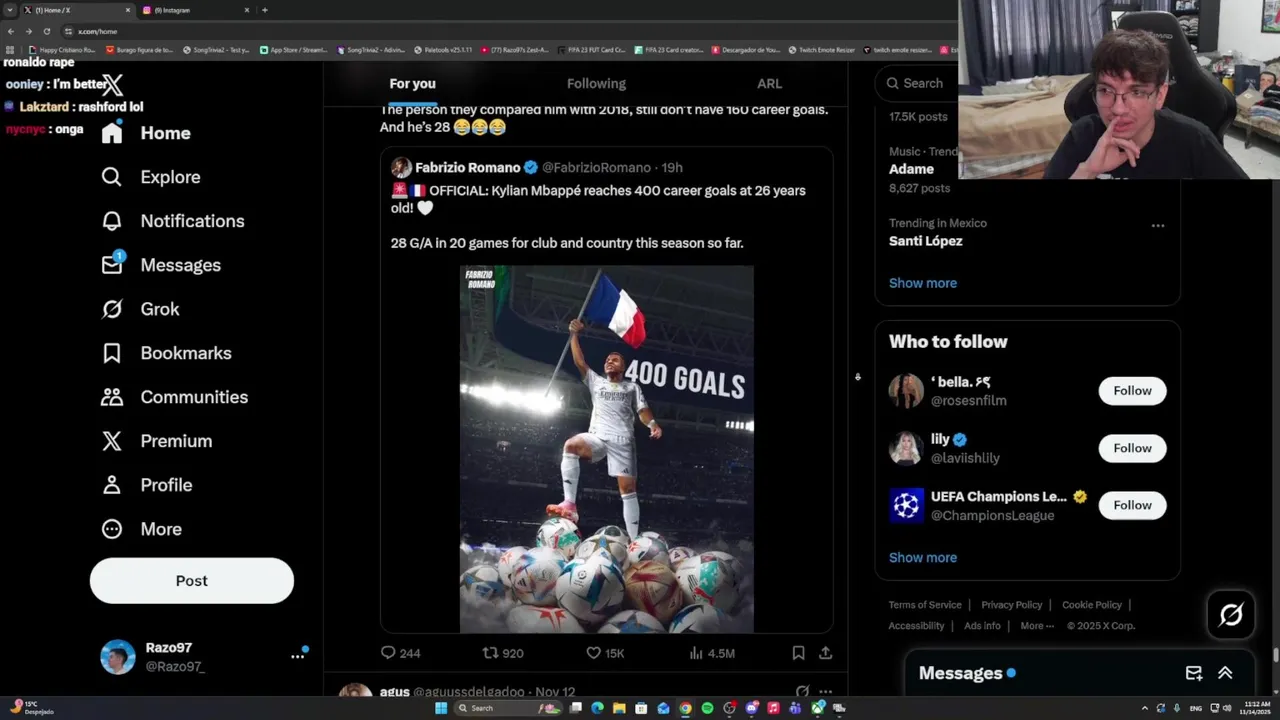This screenshot has height=720, width=1280.
Task: Follow the lily account
Action: coord(1132,448)
